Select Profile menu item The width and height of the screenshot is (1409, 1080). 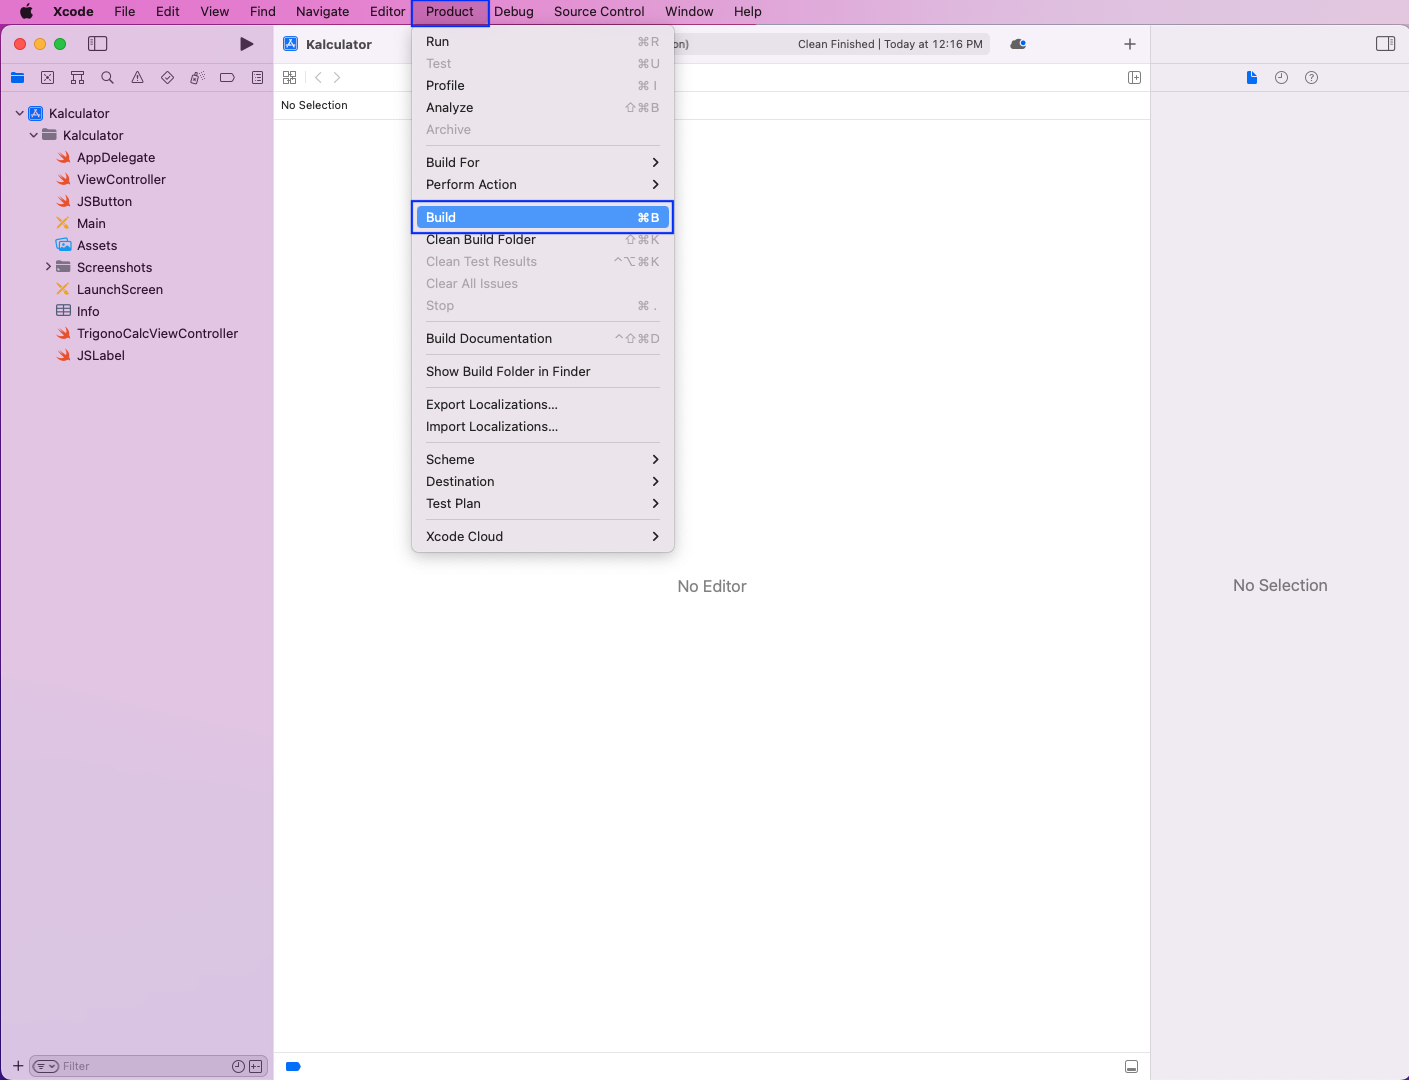point(543,85)
